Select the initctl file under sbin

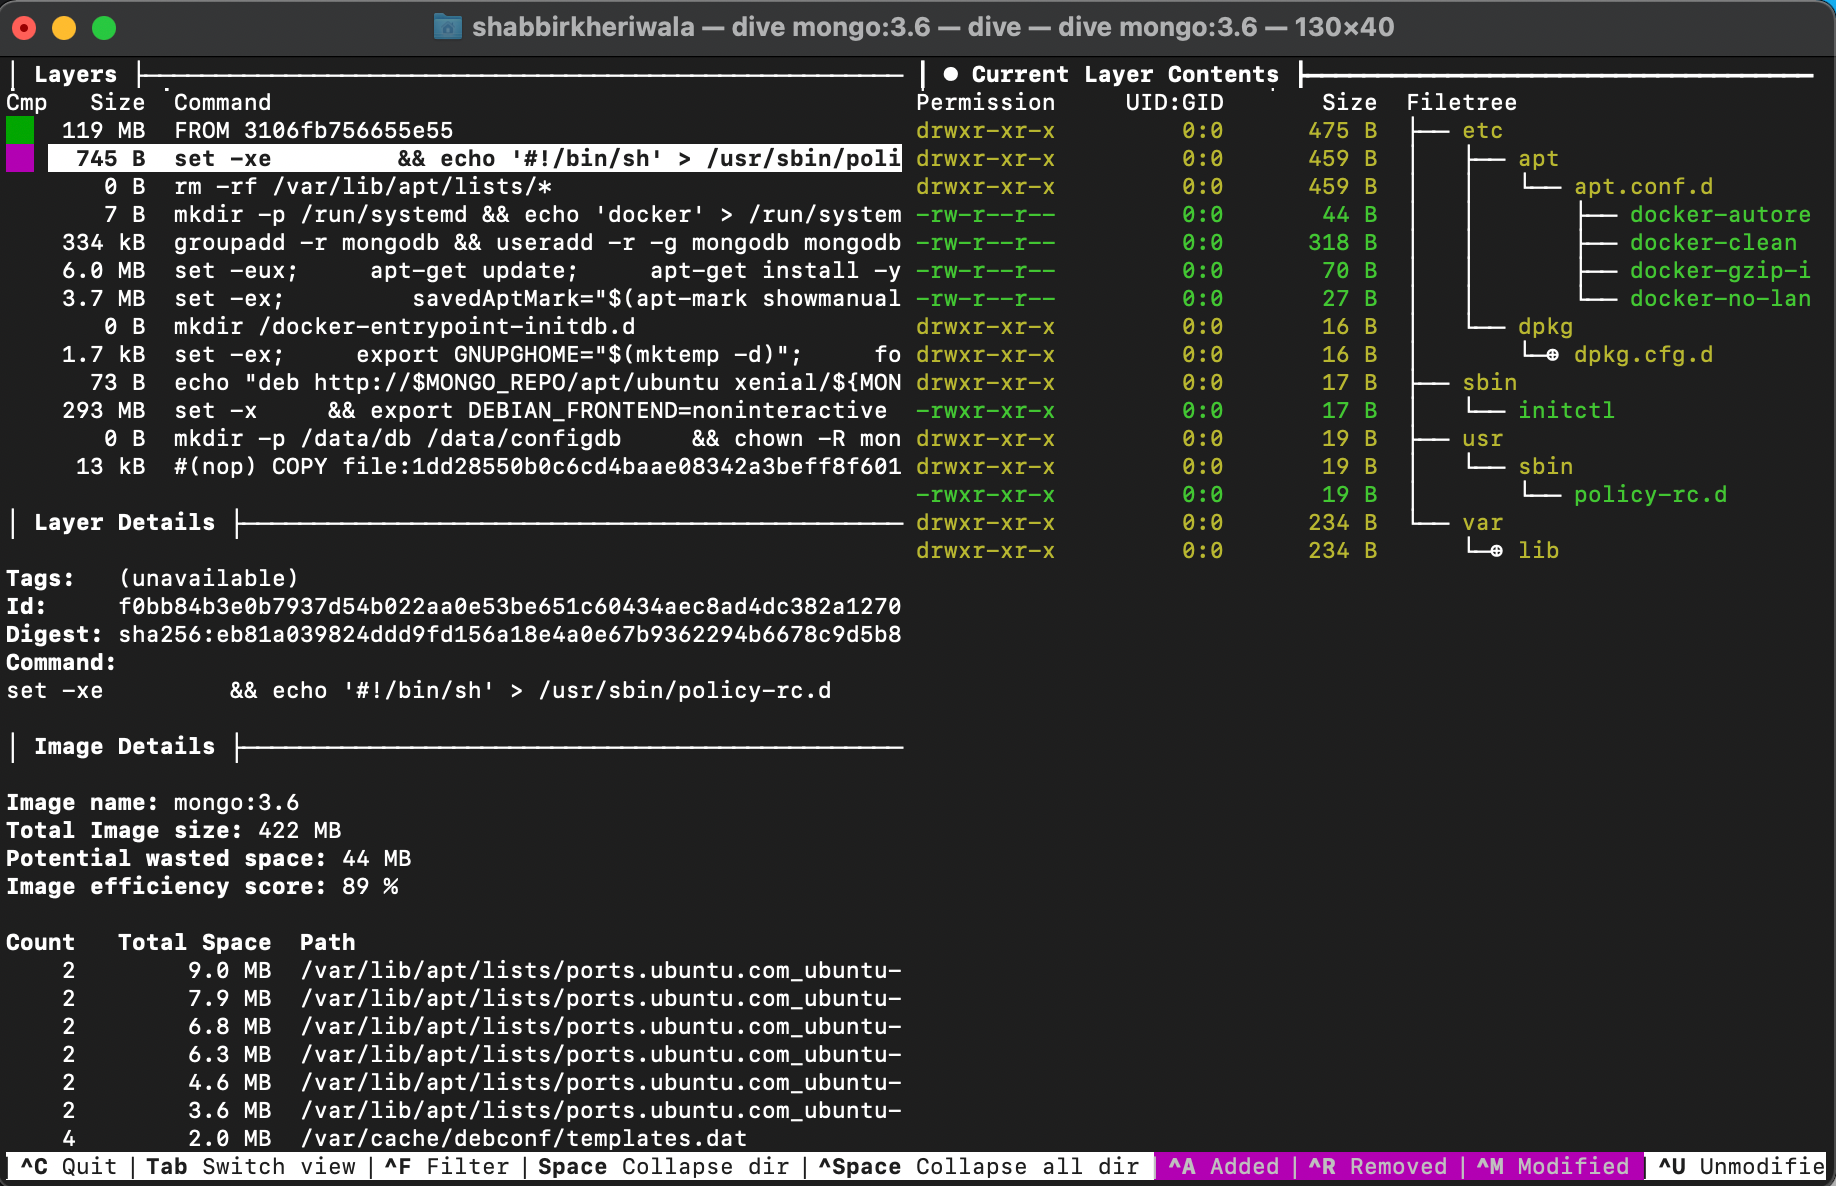click(1565, 411)
